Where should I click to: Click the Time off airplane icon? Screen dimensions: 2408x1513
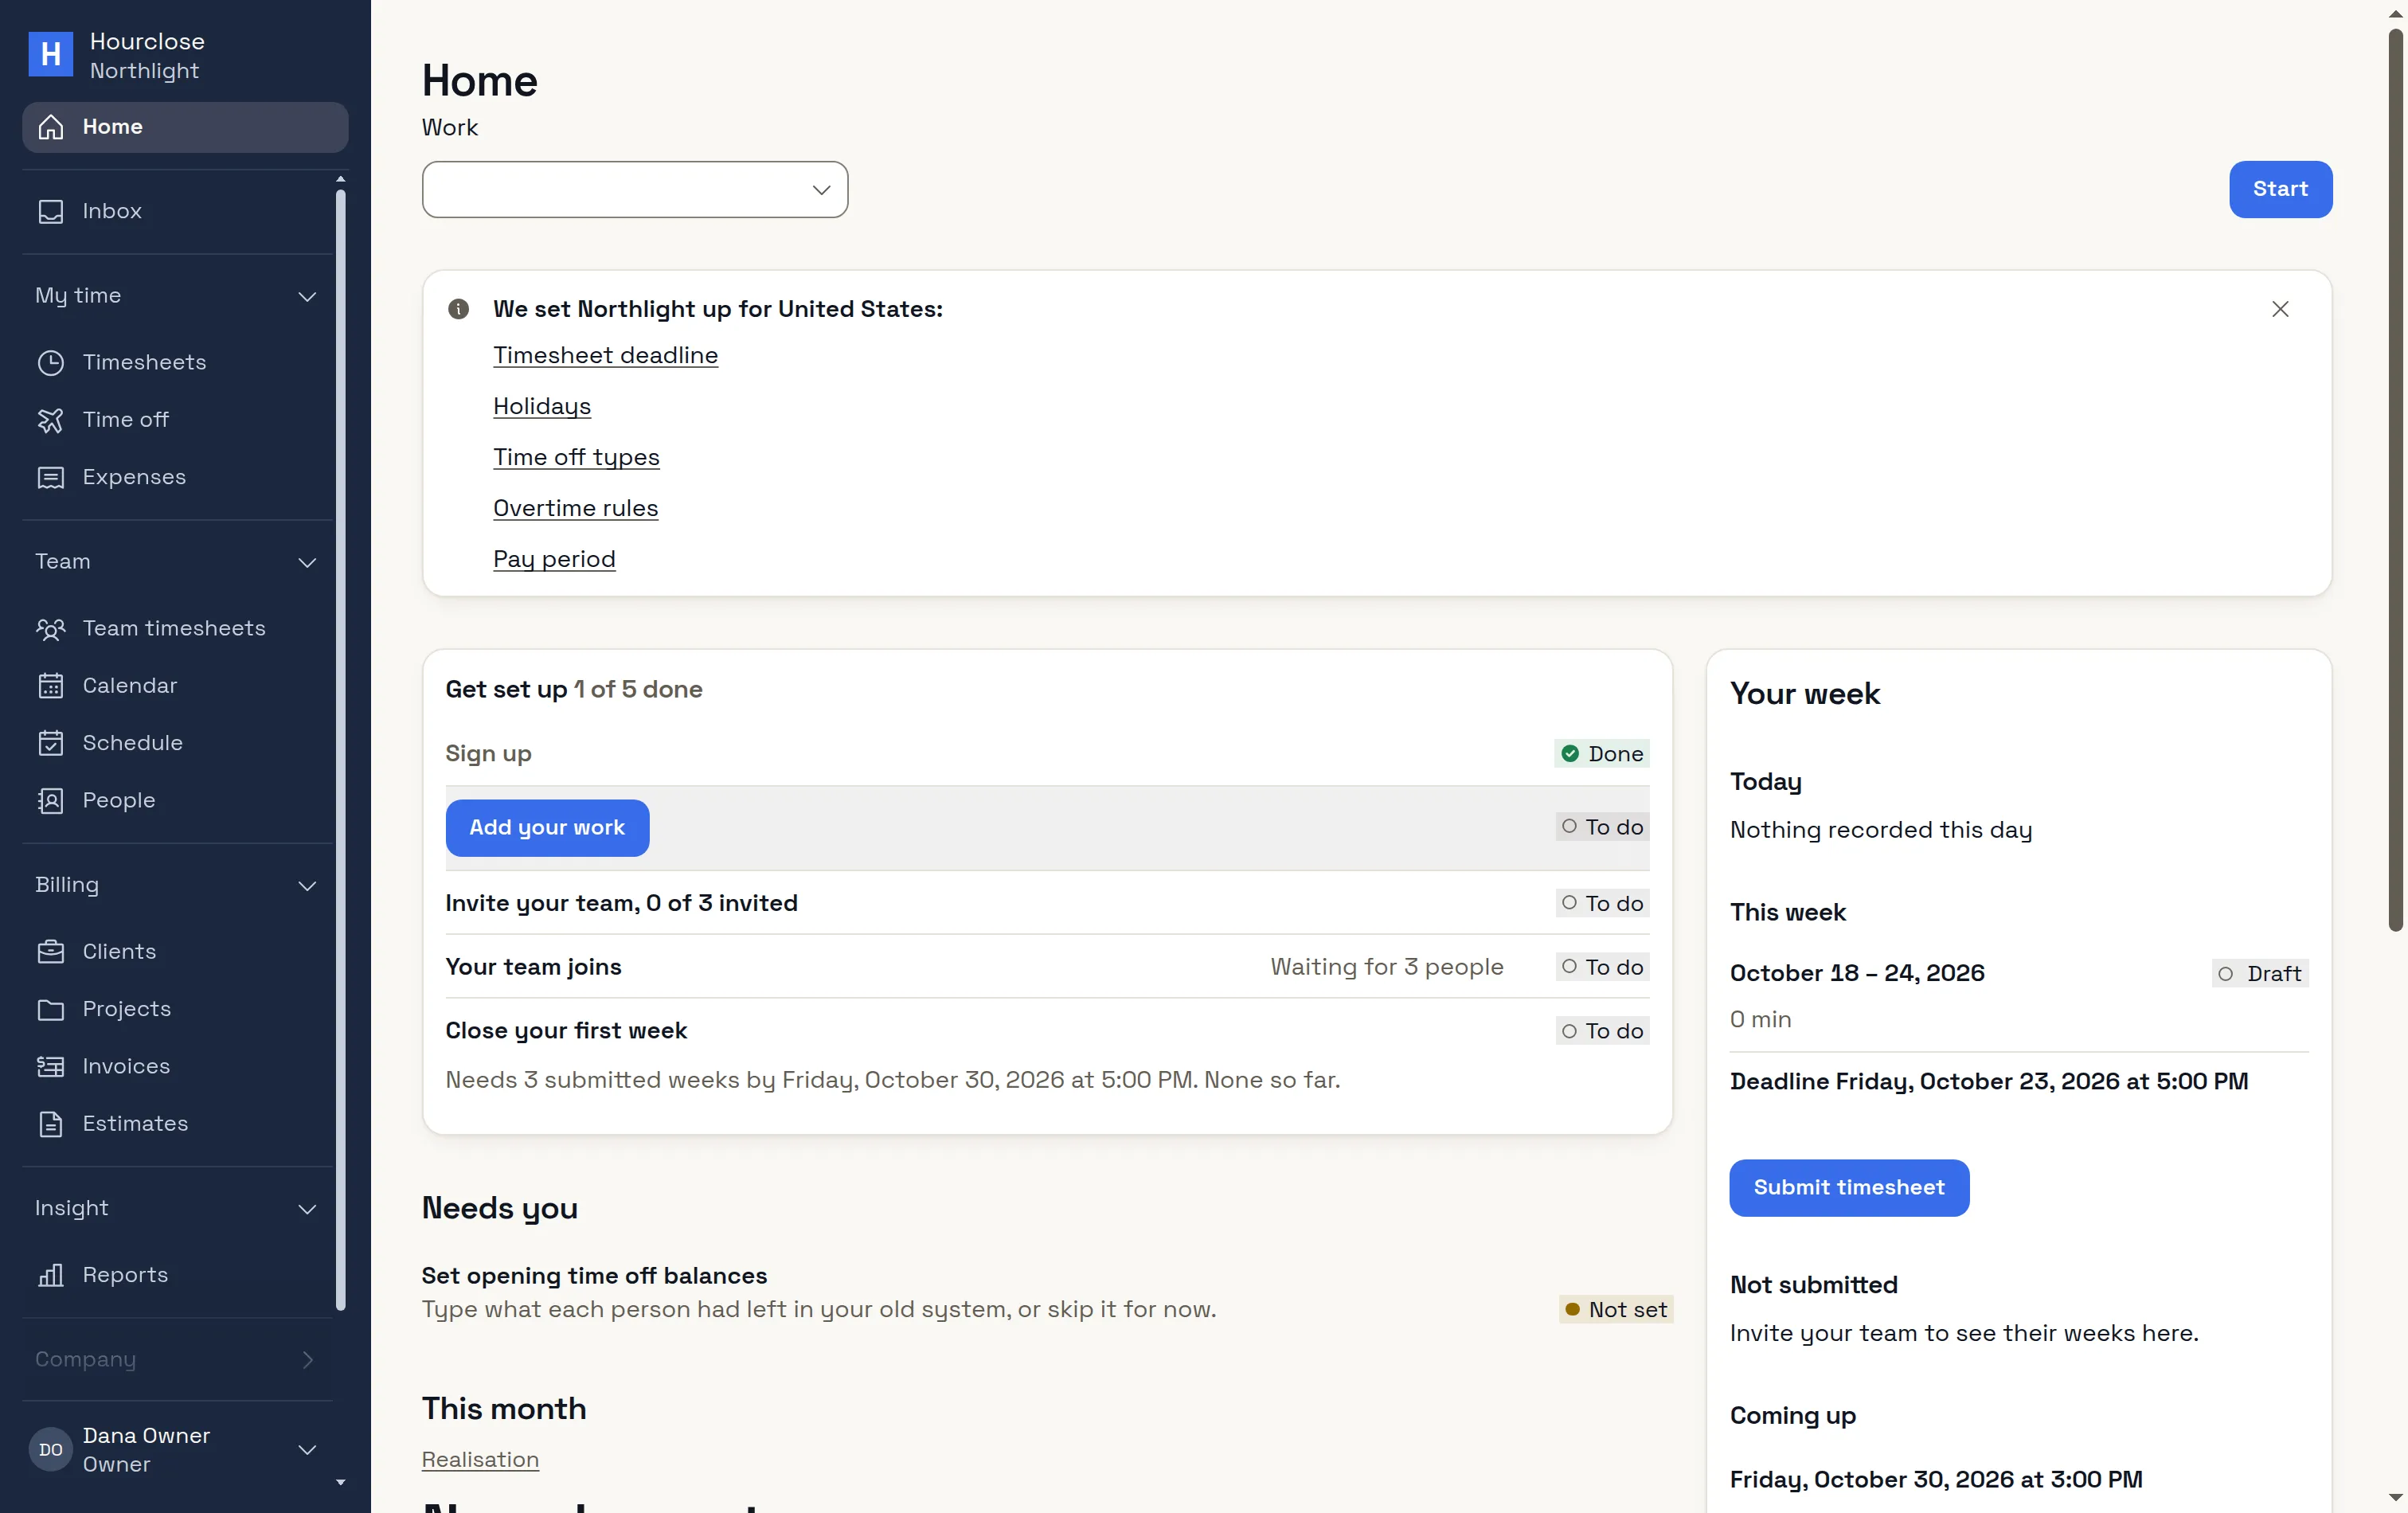(50, 420)
